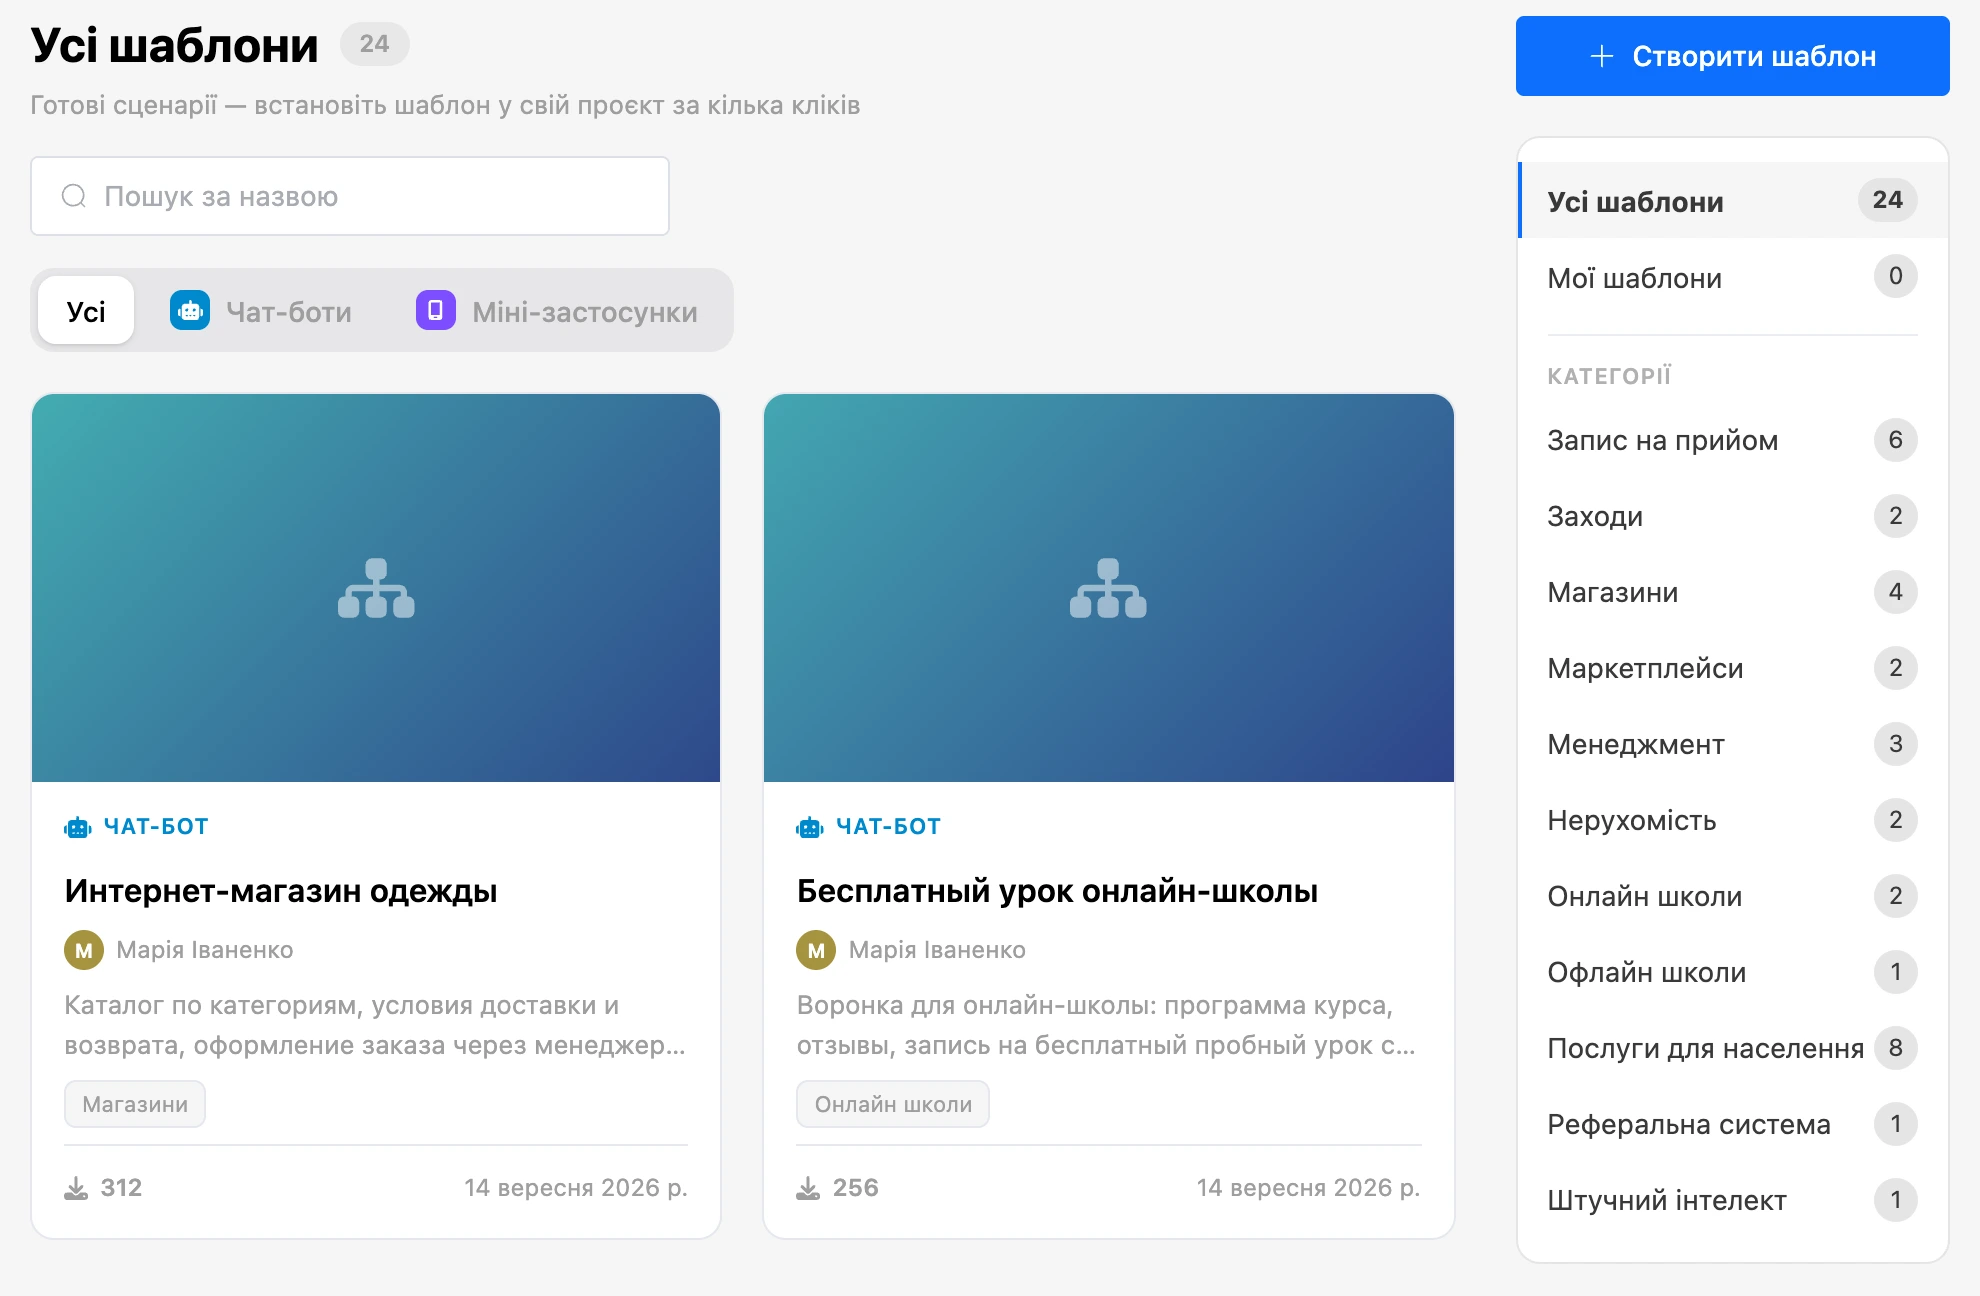Open Мої шаблони in the sidebar
Image resolution: width=1980 pixels, height=1296 pixels.
click(x=1733, y=277)
